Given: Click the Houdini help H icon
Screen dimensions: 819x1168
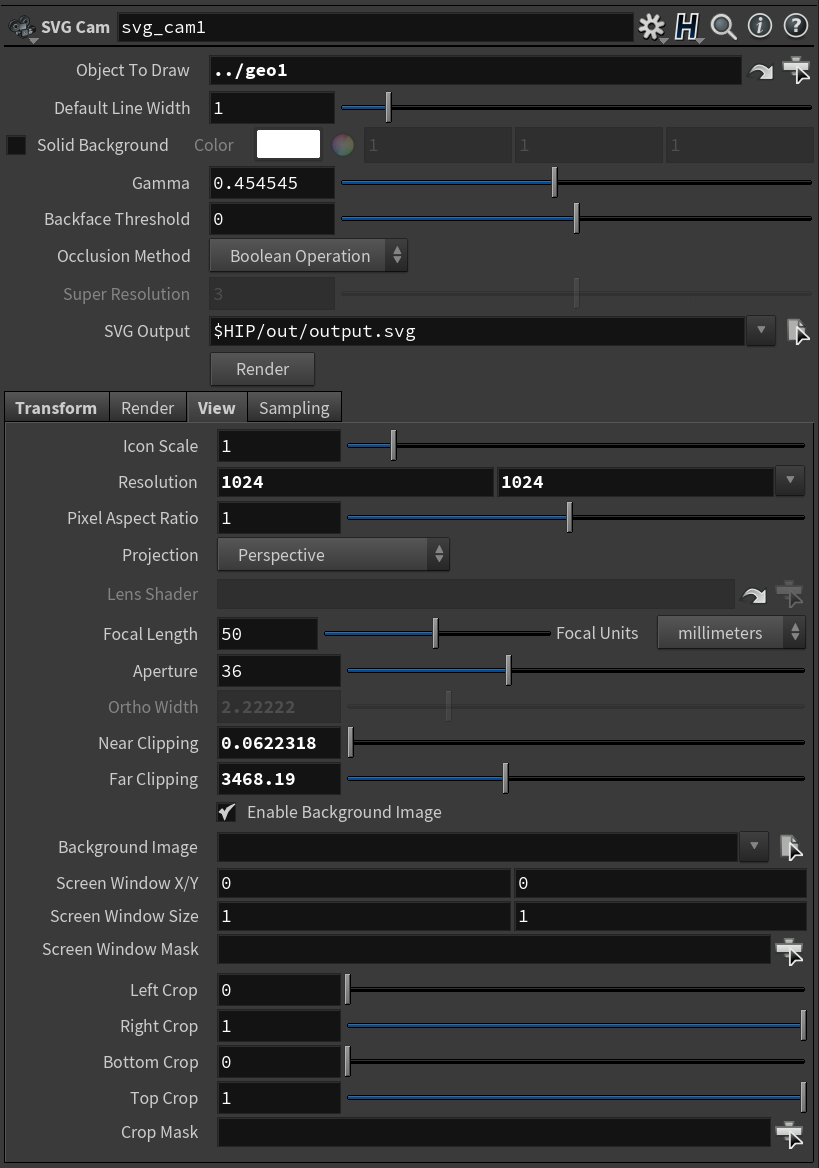Looking at the screenshot, I should click(687, 27).
